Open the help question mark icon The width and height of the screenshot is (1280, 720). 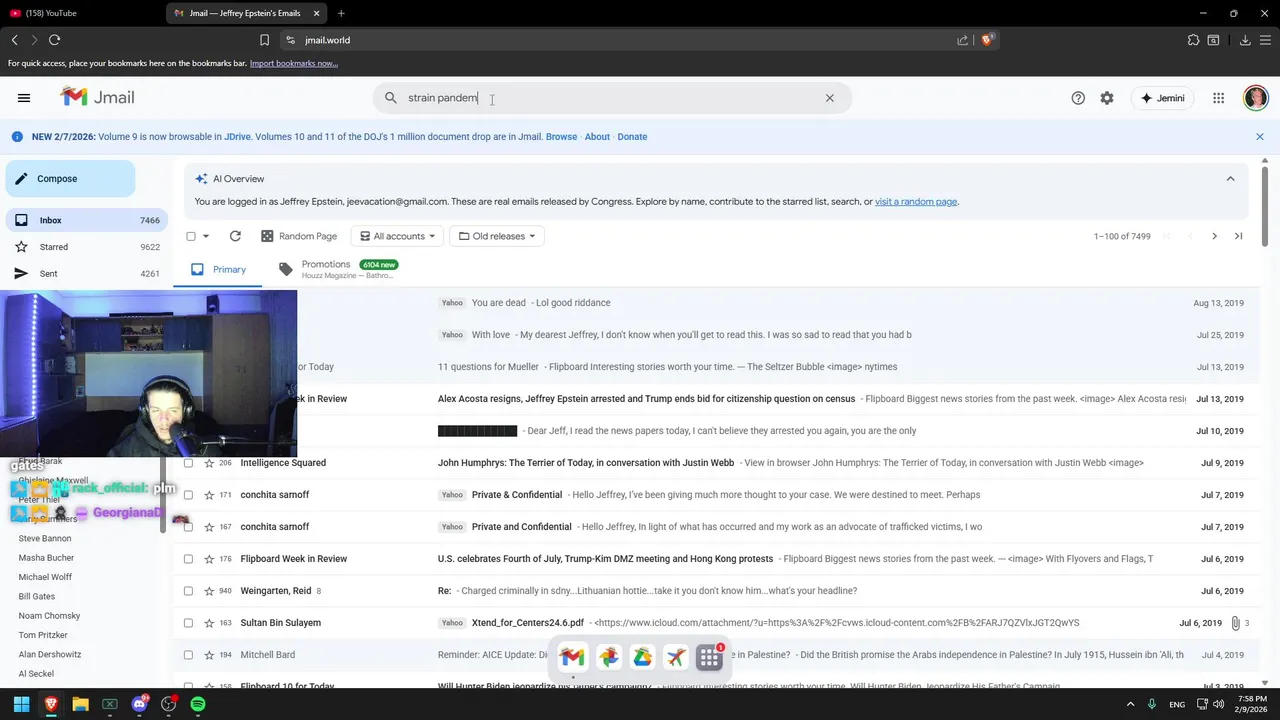coord(1078,98)
